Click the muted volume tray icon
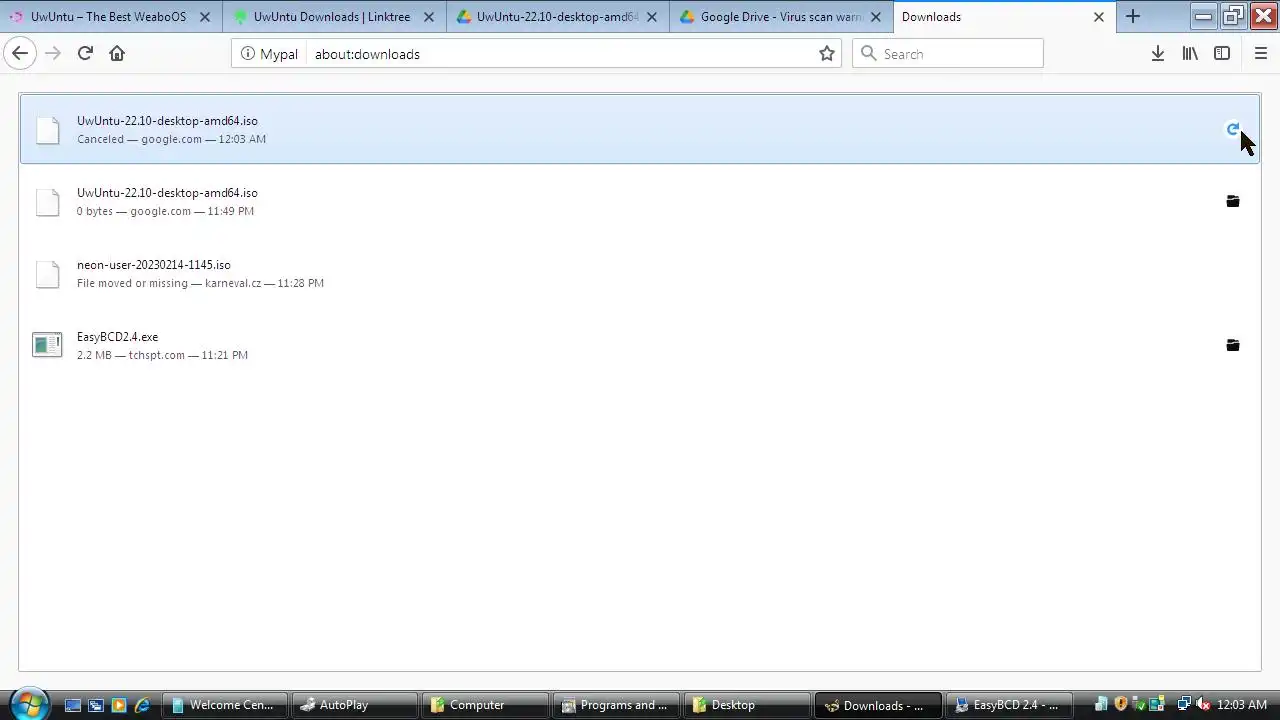The image size is (1280, 720). (1203, 705)
